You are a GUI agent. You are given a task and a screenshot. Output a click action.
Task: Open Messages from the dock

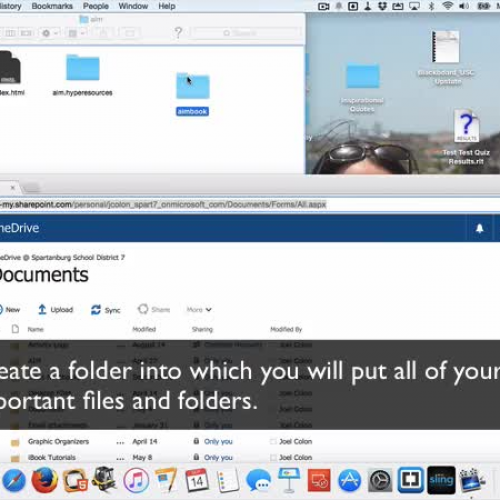click(258, 480)
